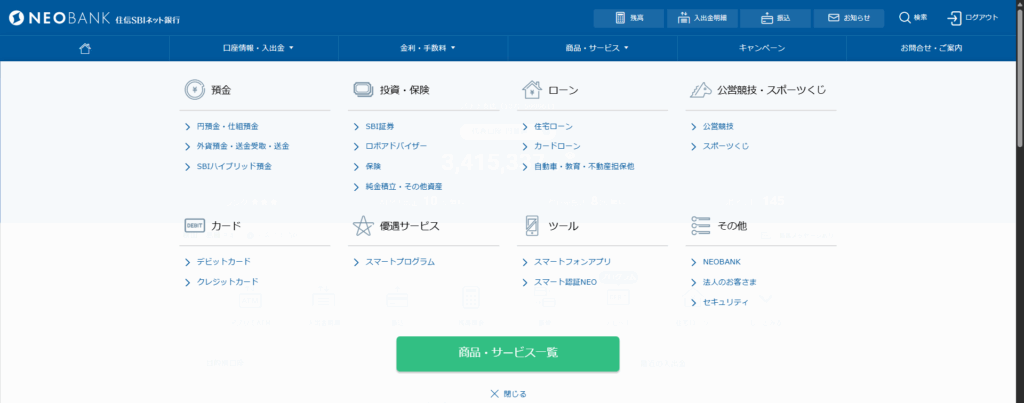Open 純金積立・その他資産 link

click(404, 186)
